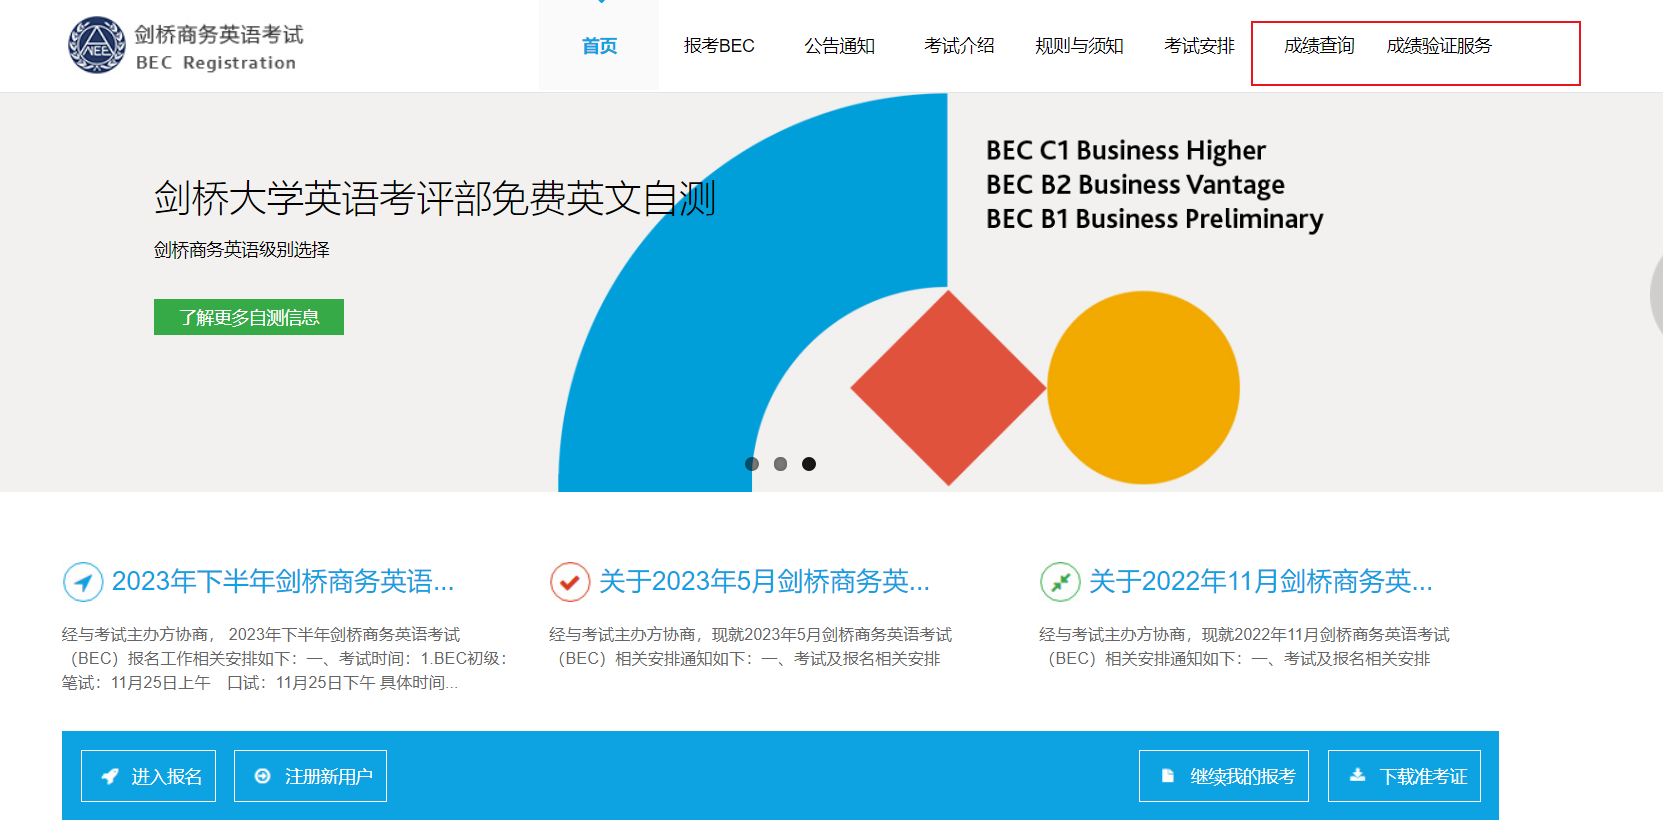
Task: Select the third carousel slide dot
Action: [809, 464]
